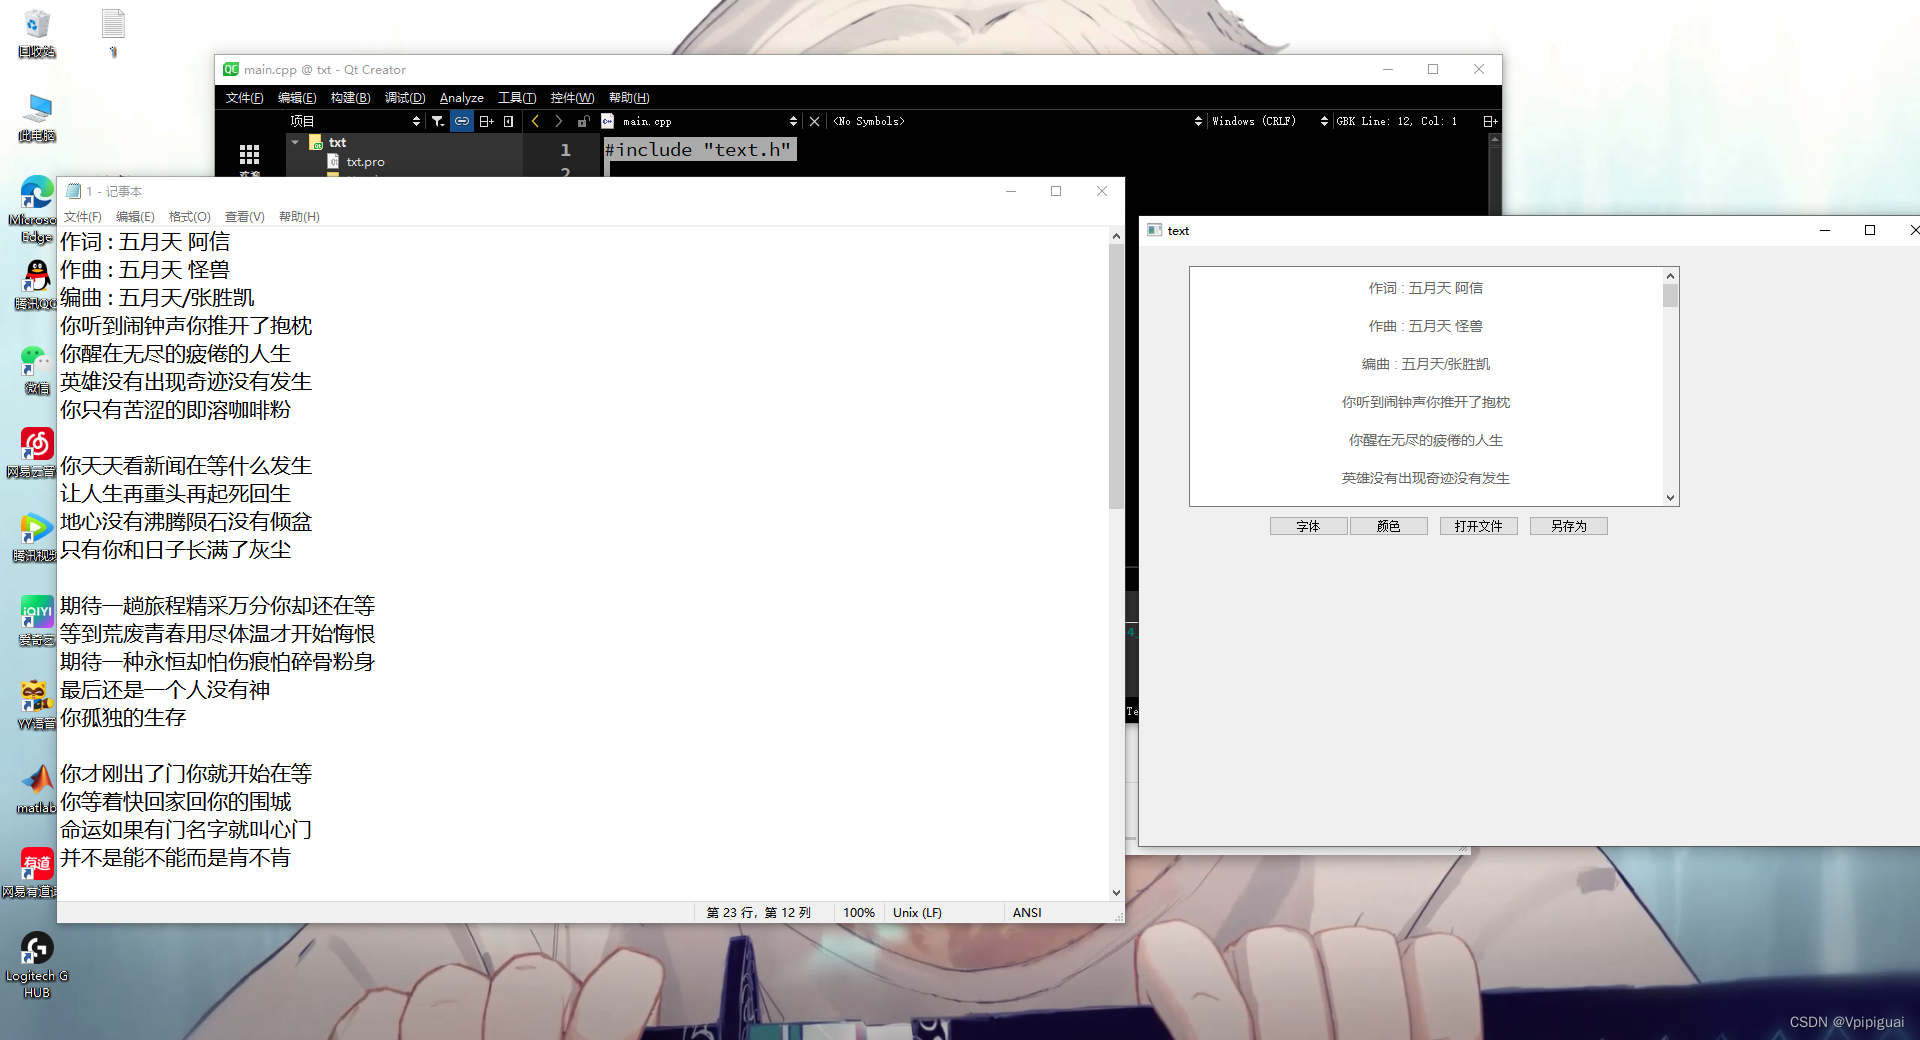Open Qt Creator 文件(F) menu
Screen dimensions: 1920x1040
pos(244,98)
